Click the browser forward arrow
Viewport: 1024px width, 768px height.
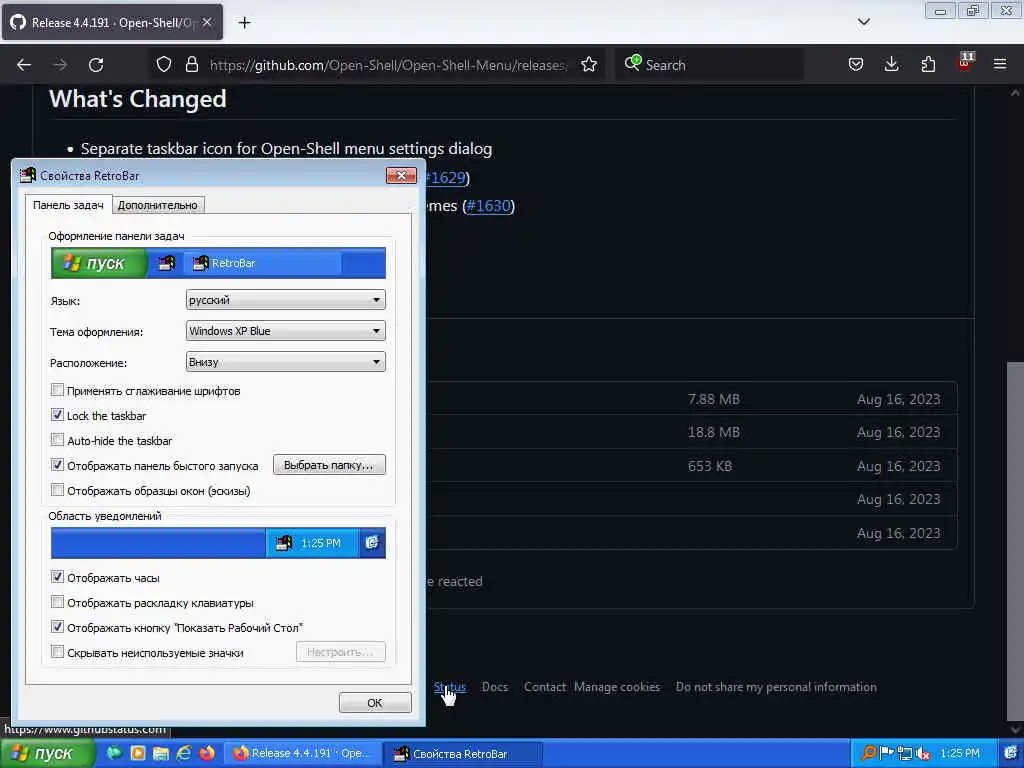(60, 65)
